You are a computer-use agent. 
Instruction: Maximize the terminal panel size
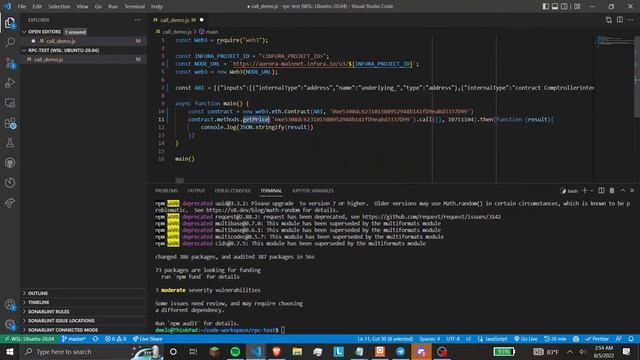(x=622, y=191)
